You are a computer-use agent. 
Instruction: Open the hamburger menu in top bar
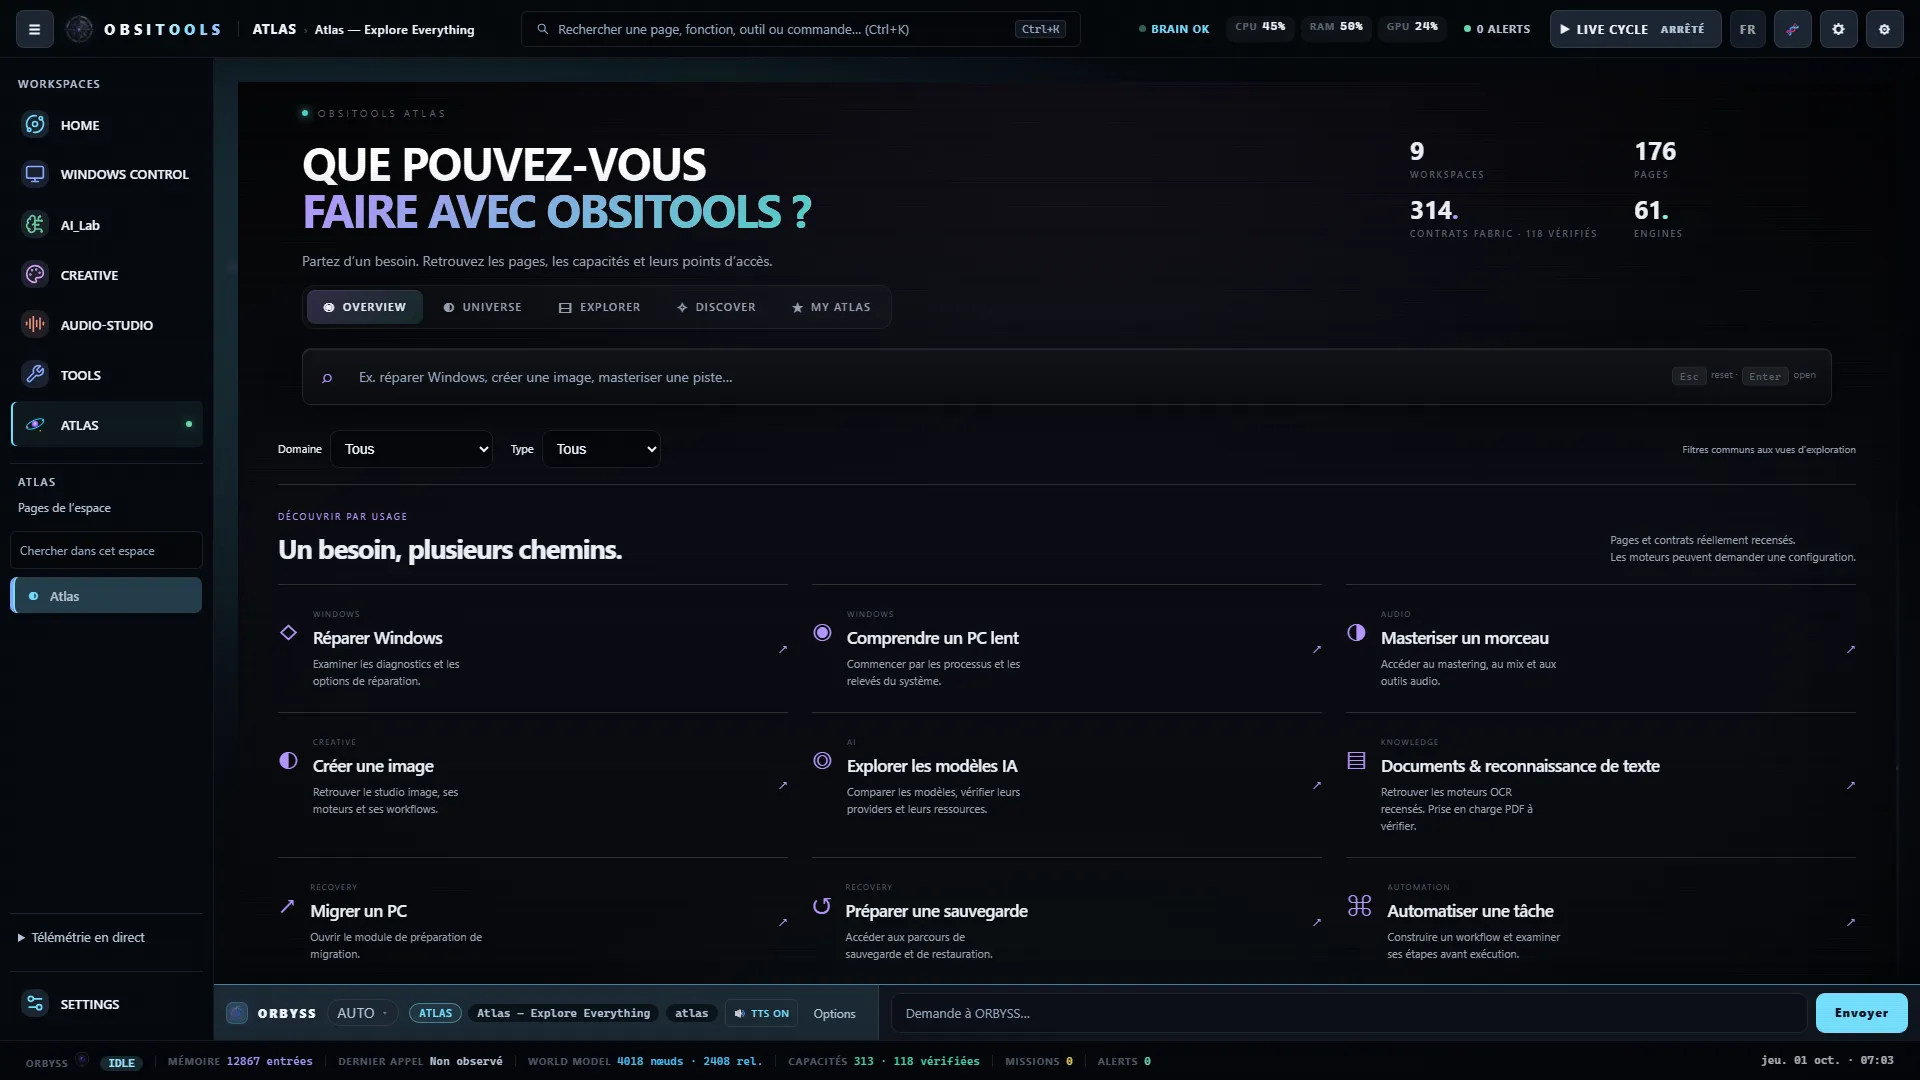point(34,29)
